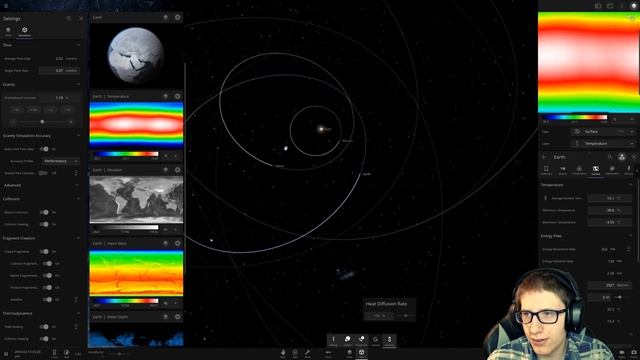Click the selected thermometer icon in bottom toolbar
Screen dimensions: 640x360
click(x=389, y=341)
